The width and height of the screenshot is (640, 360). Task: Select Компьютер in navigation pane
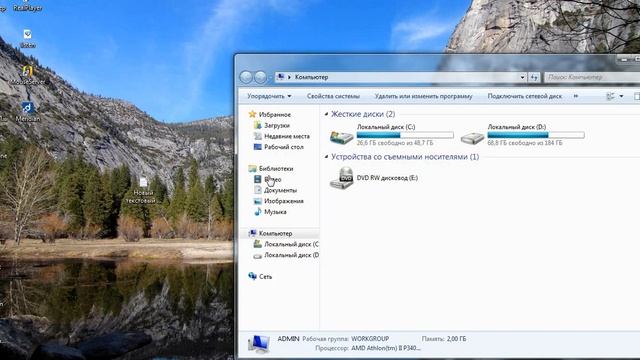coord(271,233)
